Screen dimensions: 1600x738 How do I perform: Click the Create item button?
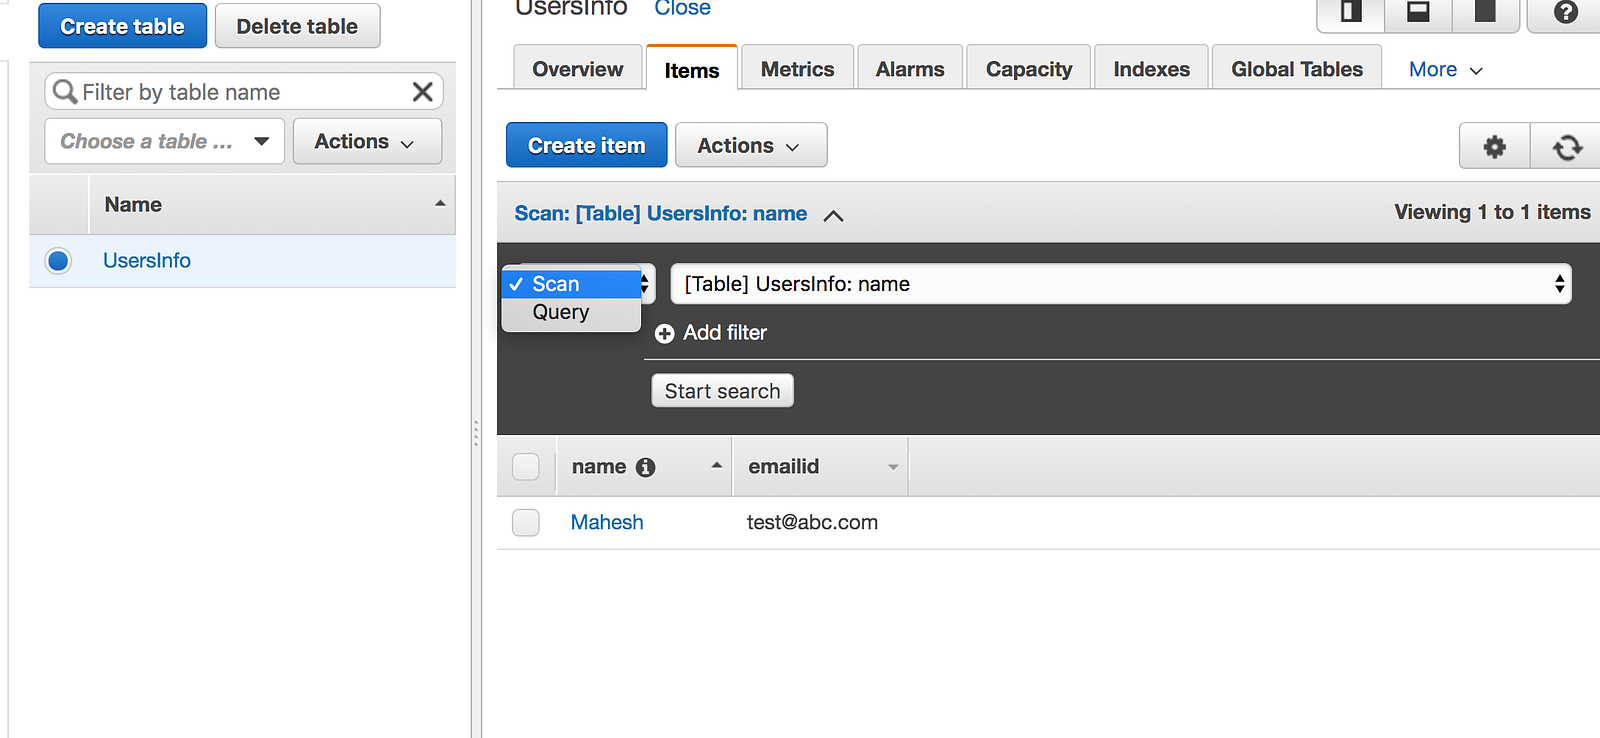point(586,145)
